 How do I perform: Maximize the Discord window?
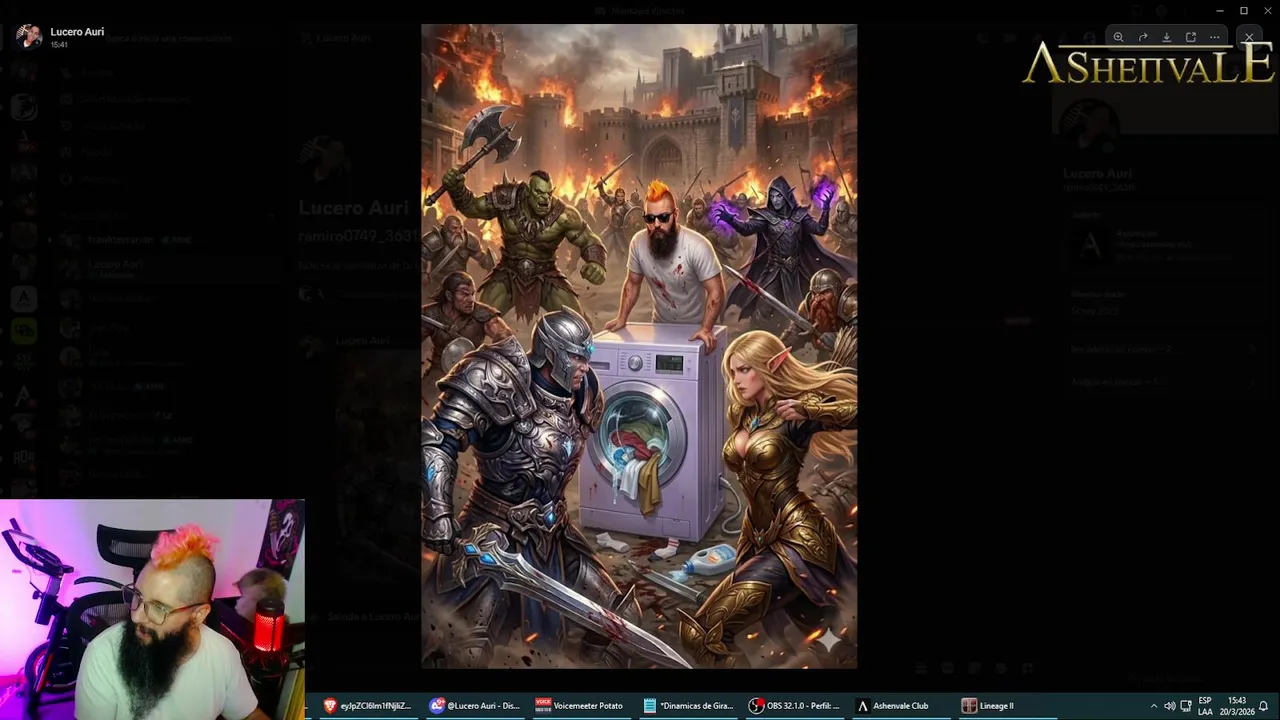[x=1243, y=10]
